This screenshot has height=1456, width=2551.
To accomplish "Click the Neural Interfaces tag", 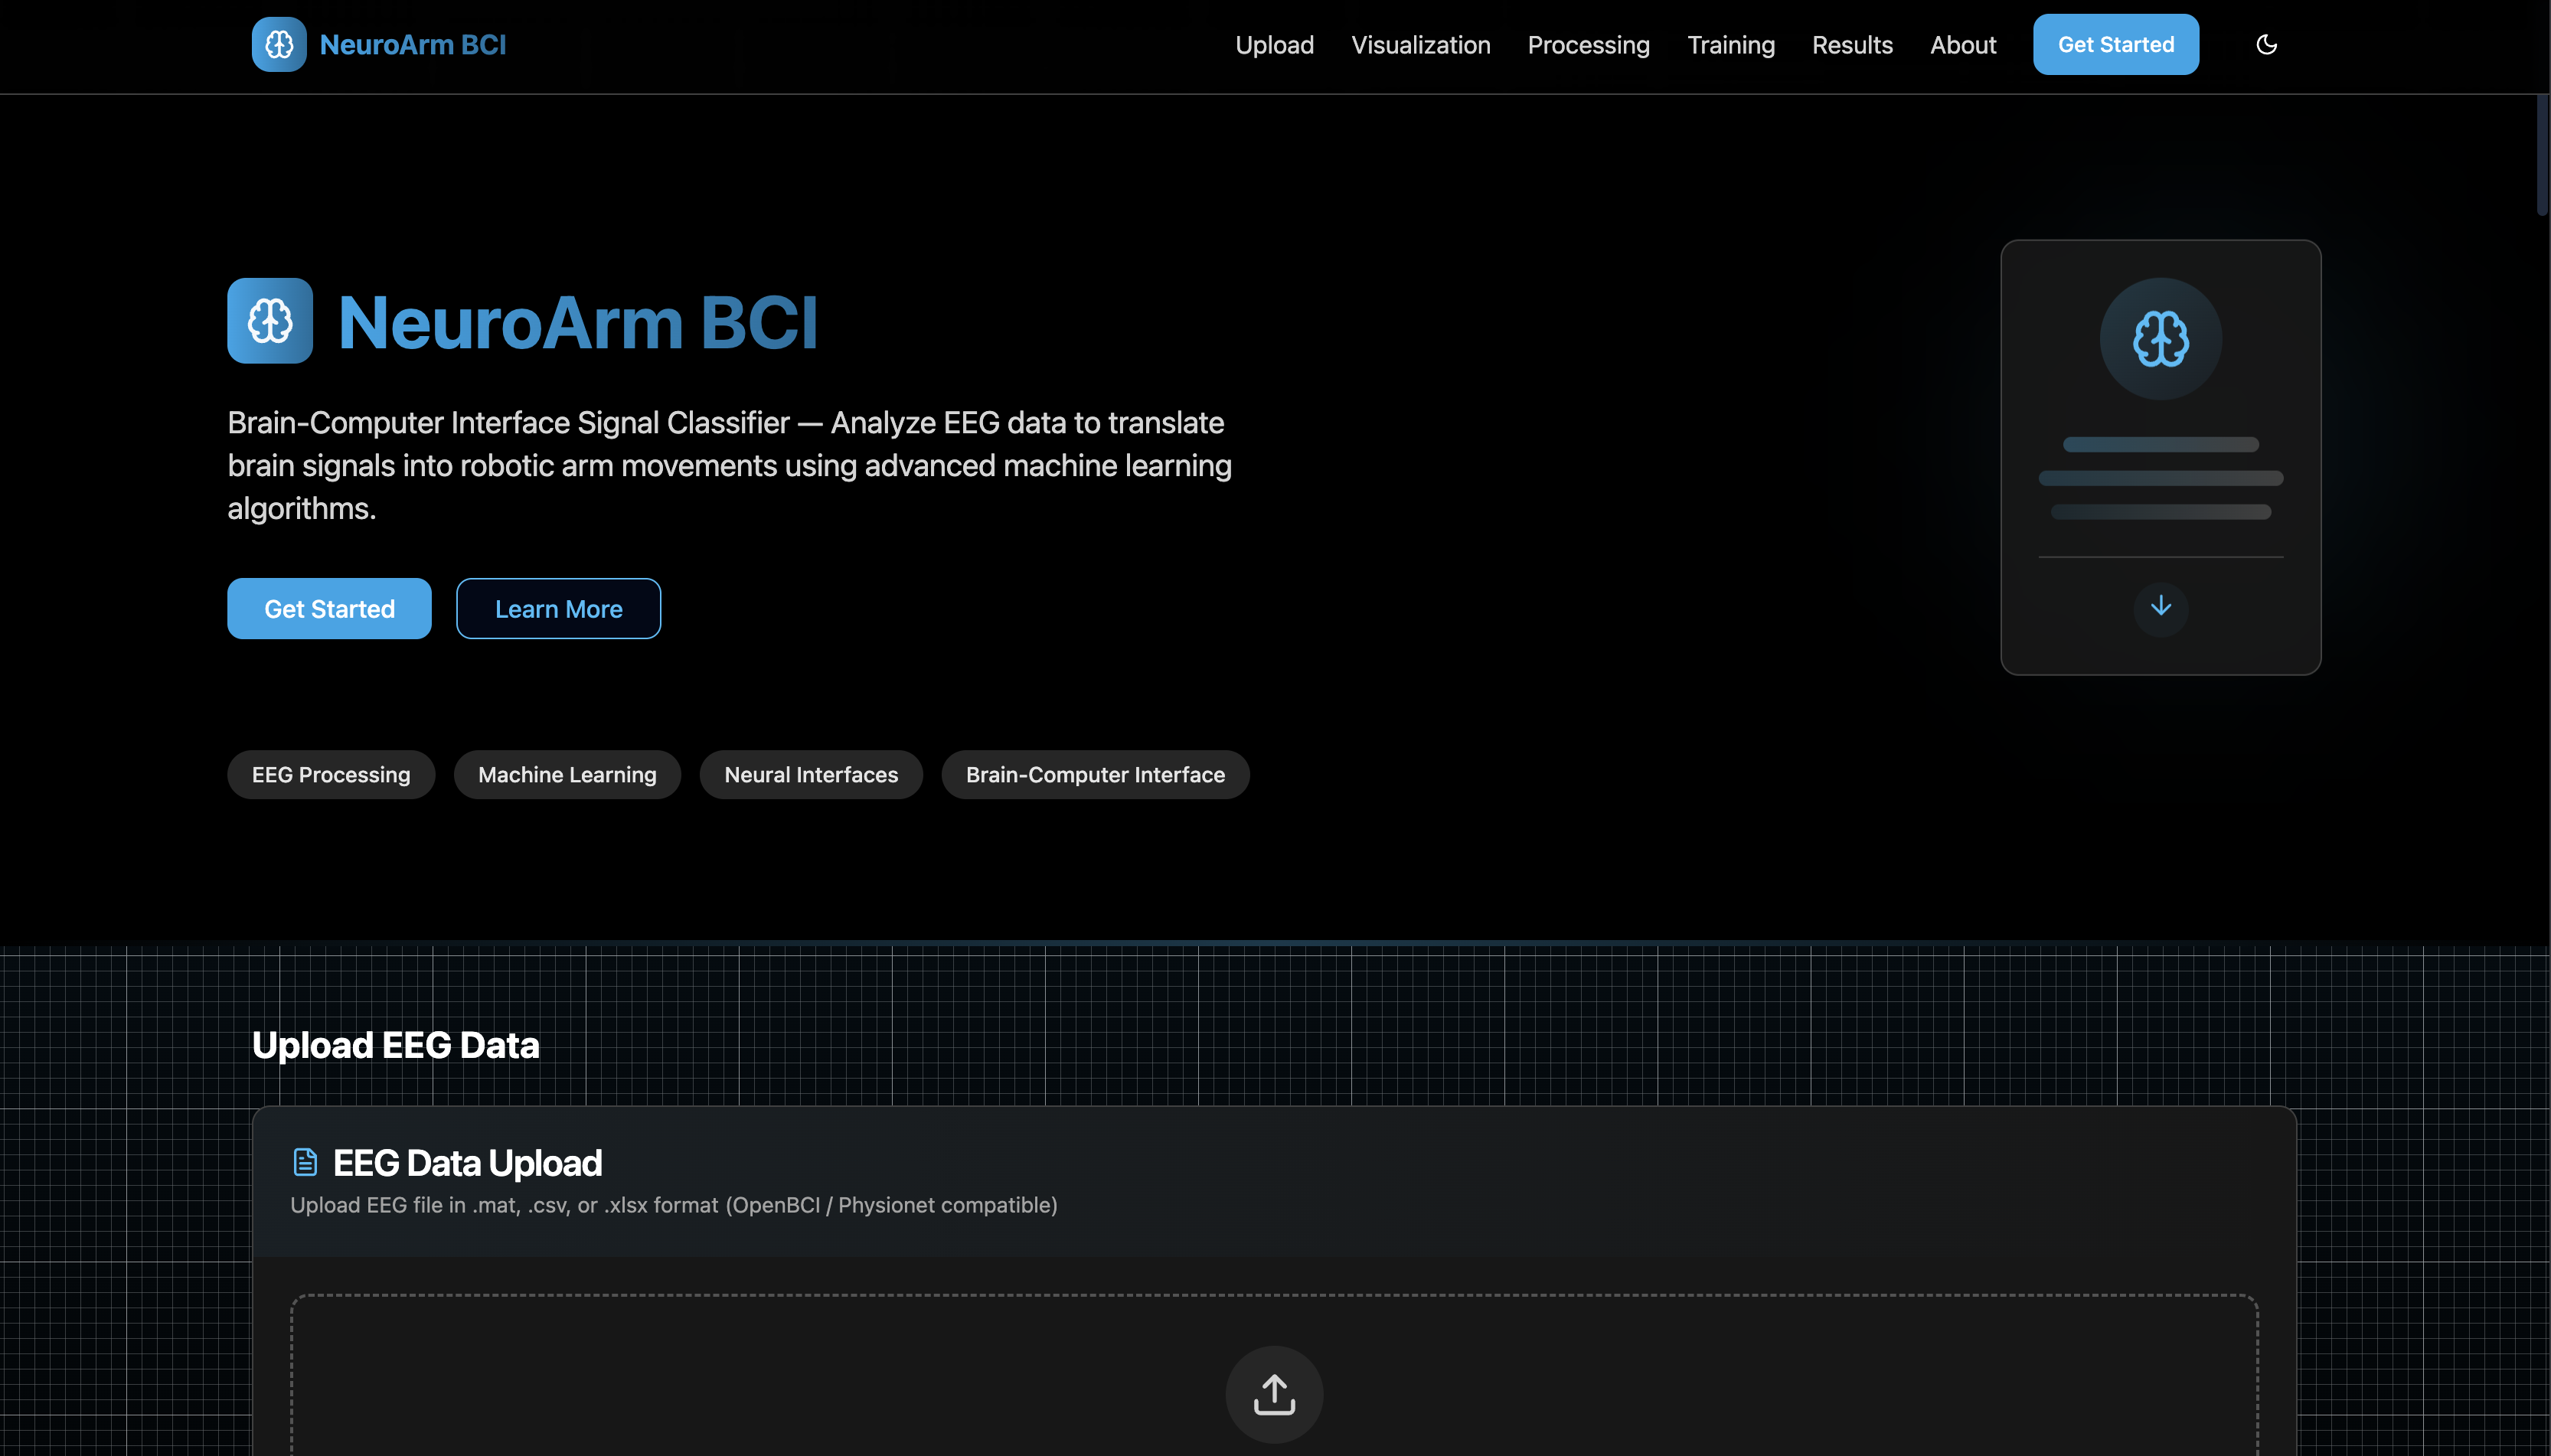I will tap(811, 774).
